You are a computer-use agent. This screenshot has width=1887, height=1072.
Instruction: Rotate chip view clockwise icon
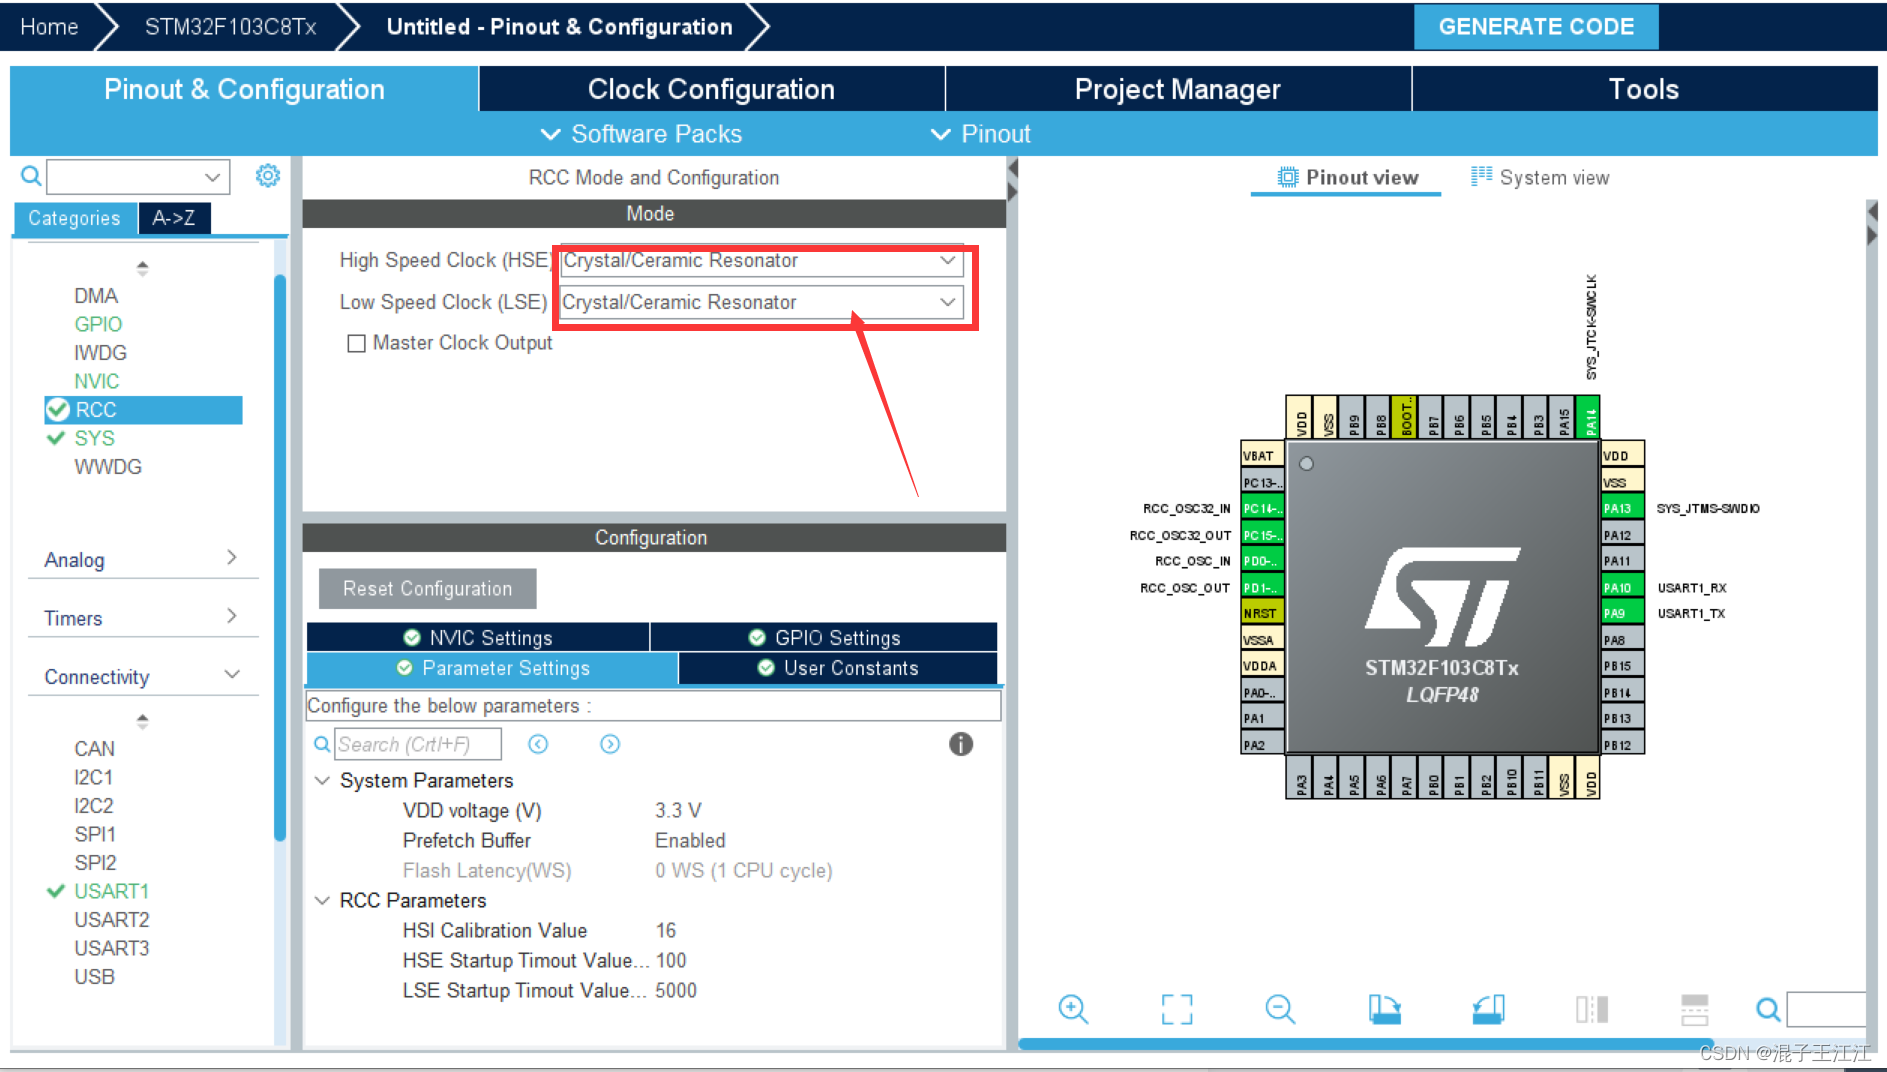[1384, 1009]
